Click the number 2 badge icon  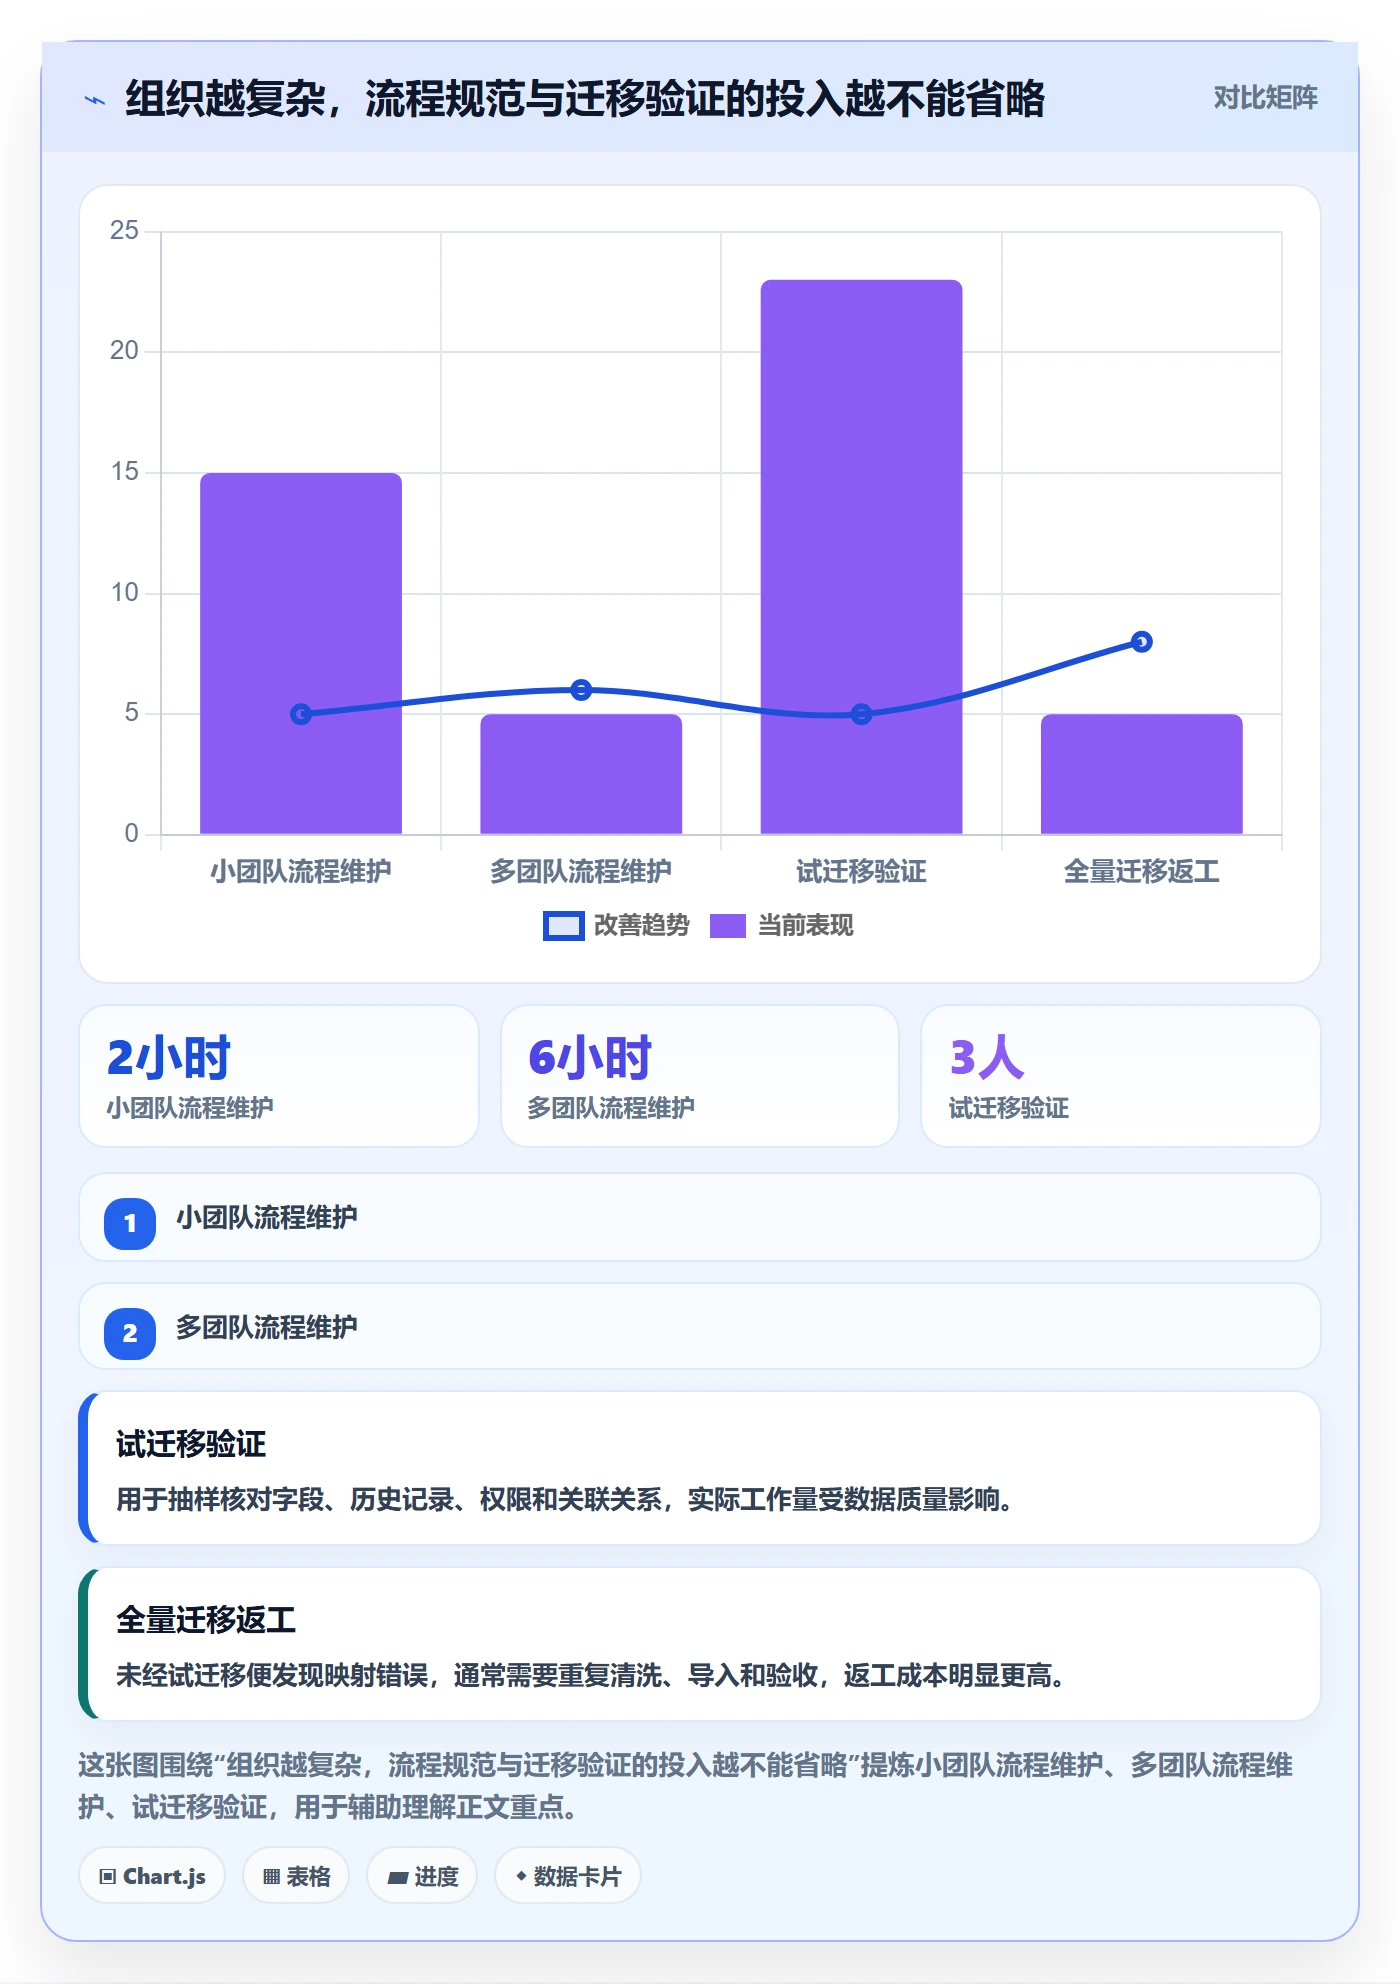130,1333
